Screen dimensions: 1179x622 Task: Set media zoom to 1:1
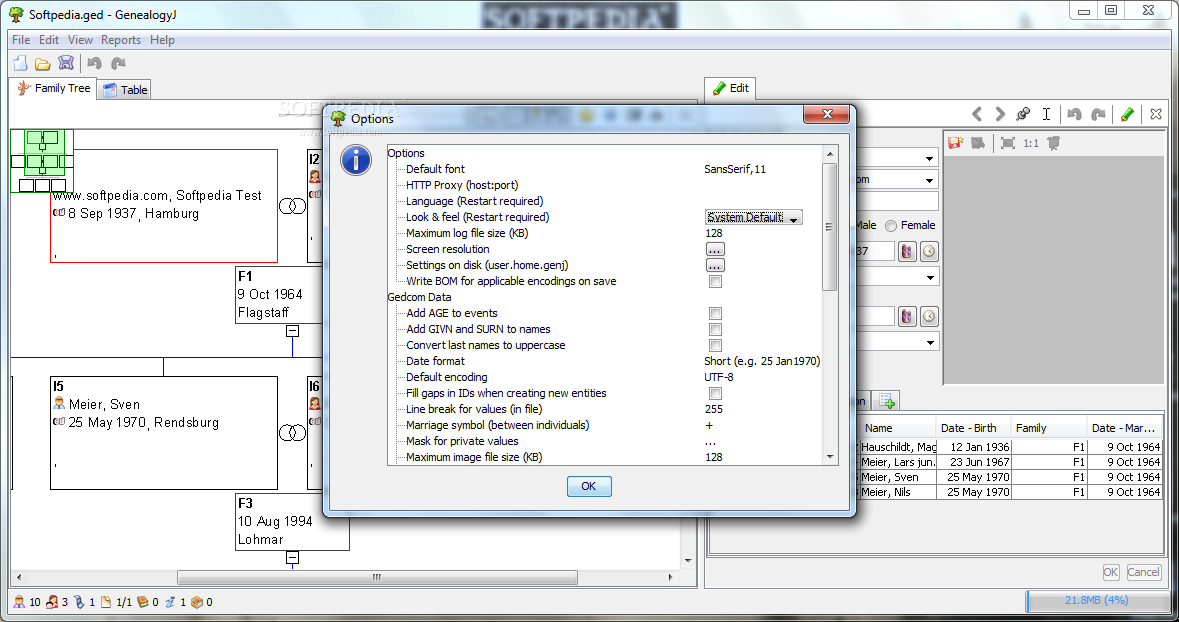click(1031, 143)
